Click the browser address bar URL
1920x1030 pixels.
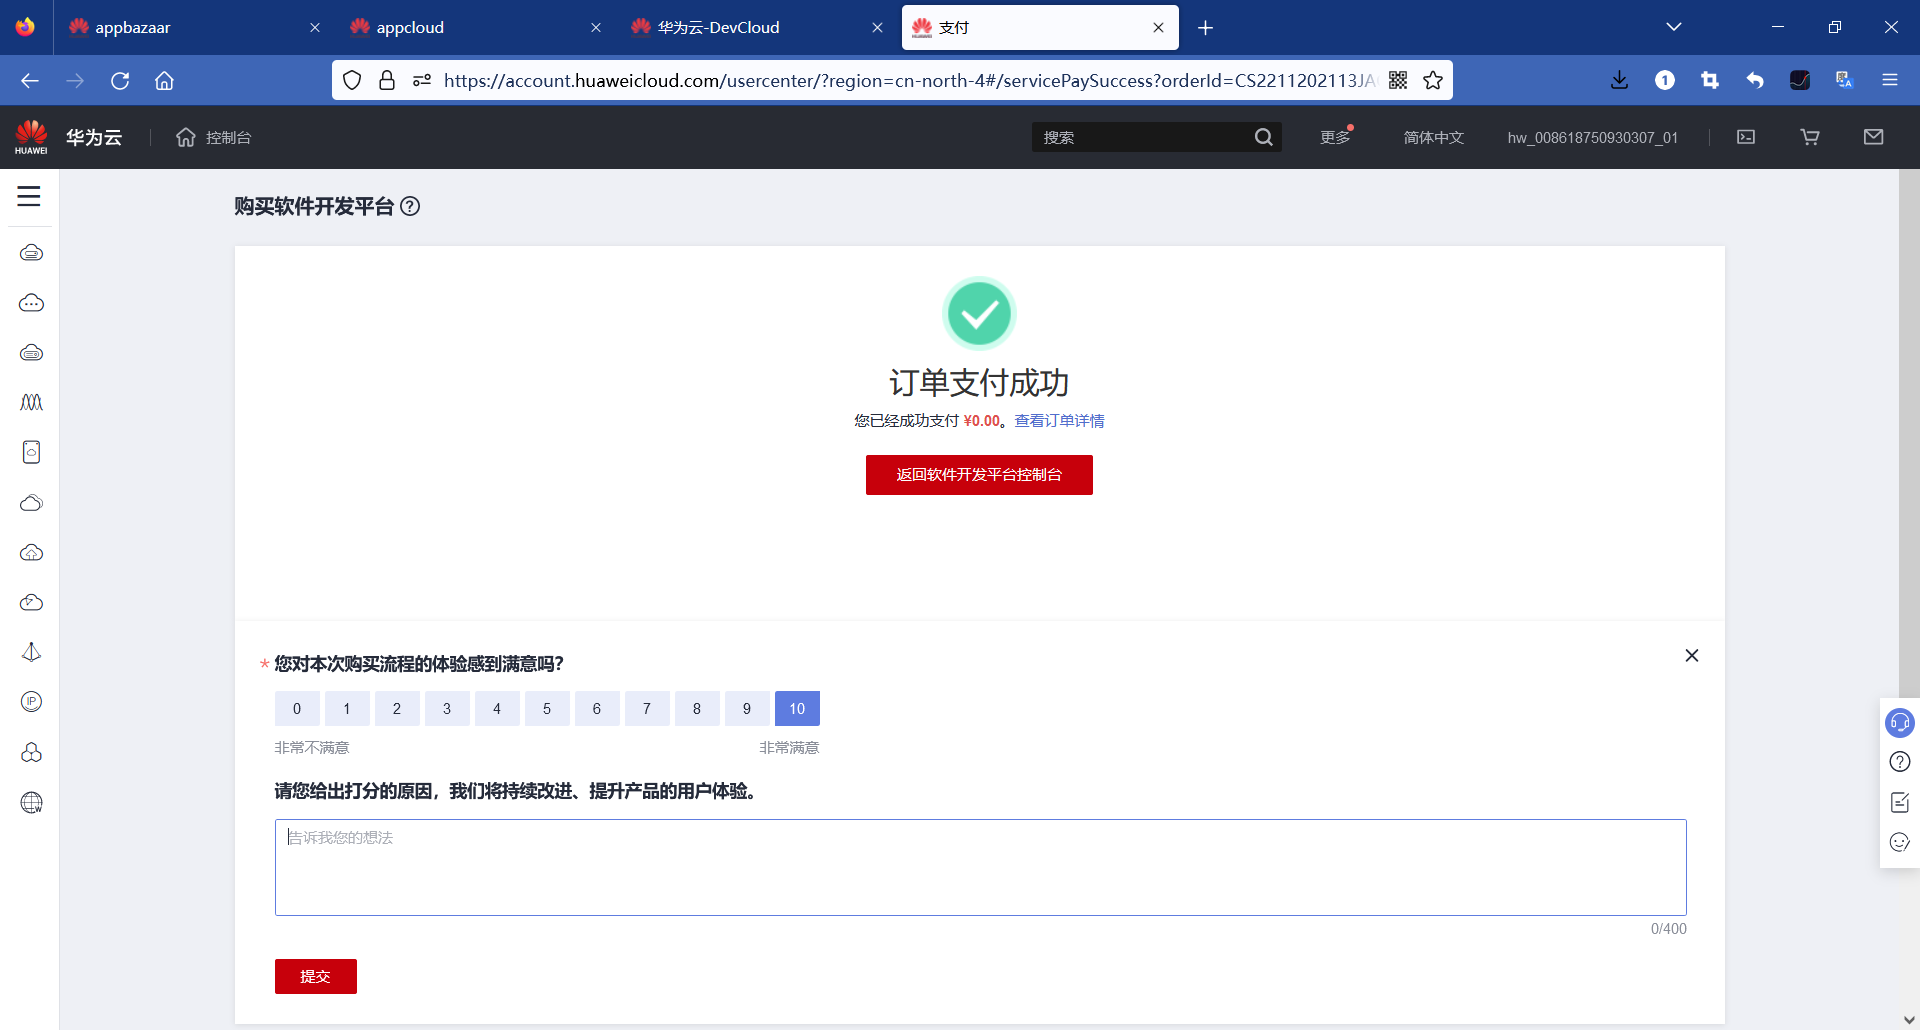[909, 80]
